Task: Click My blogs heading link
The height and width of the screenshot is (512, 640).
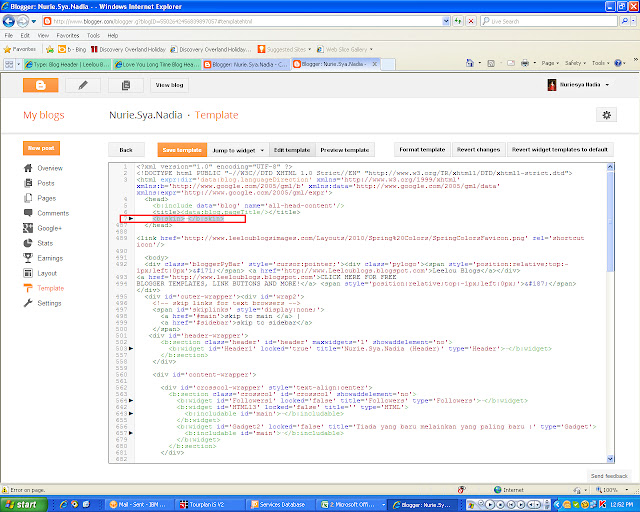Action: [x=44, y=115]
